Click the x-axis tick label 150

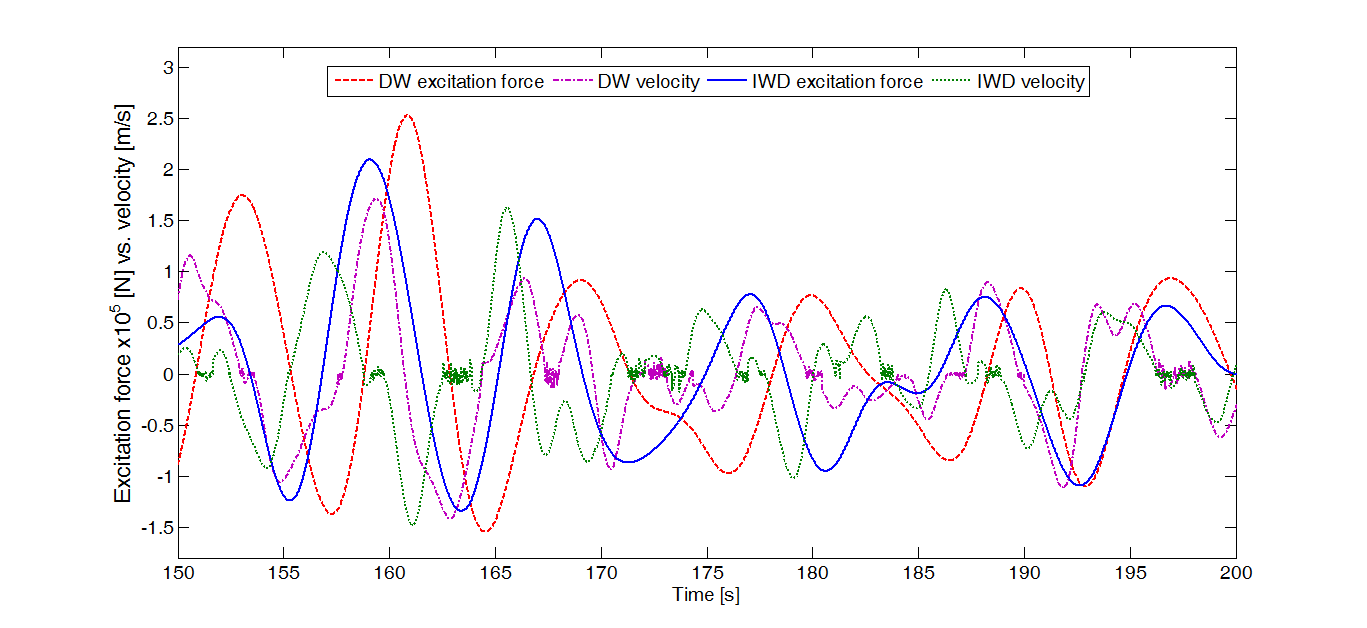pos(178,574)
